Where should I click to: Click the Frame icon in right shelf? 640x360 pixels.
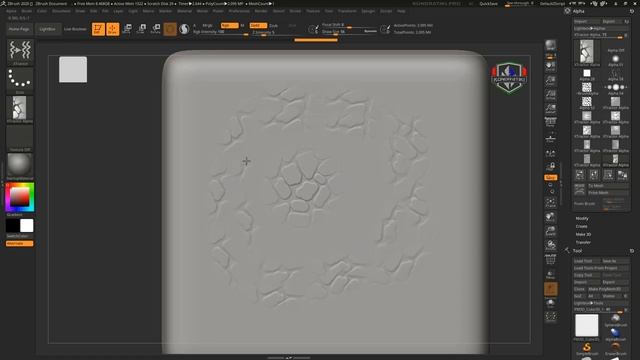coord(551,202)
